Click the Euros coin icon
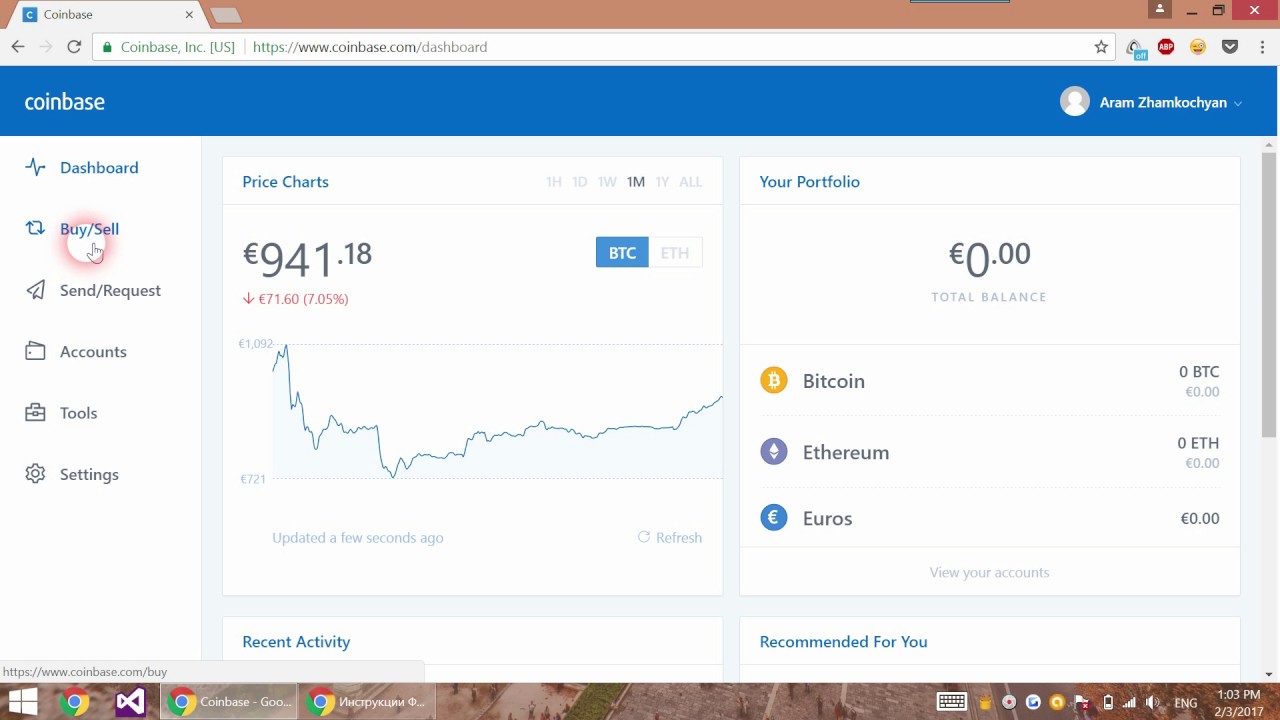The height and width of the screenshot is (720, 1280). pyautogui.click(x=774, y=518)
